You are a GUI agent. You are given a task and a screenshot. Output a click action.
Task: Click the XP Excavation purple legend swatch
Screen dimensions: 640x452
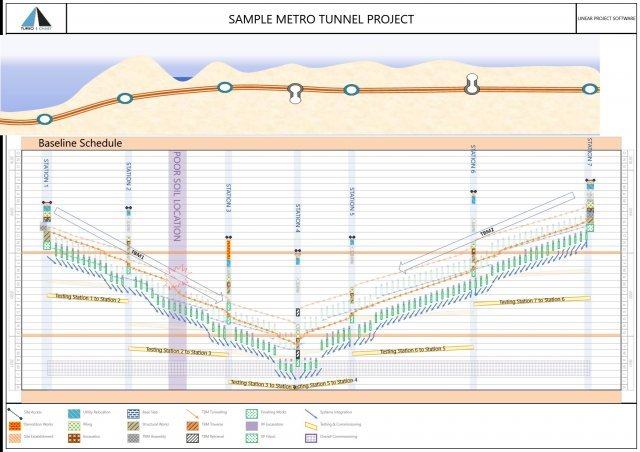[252, 425]
